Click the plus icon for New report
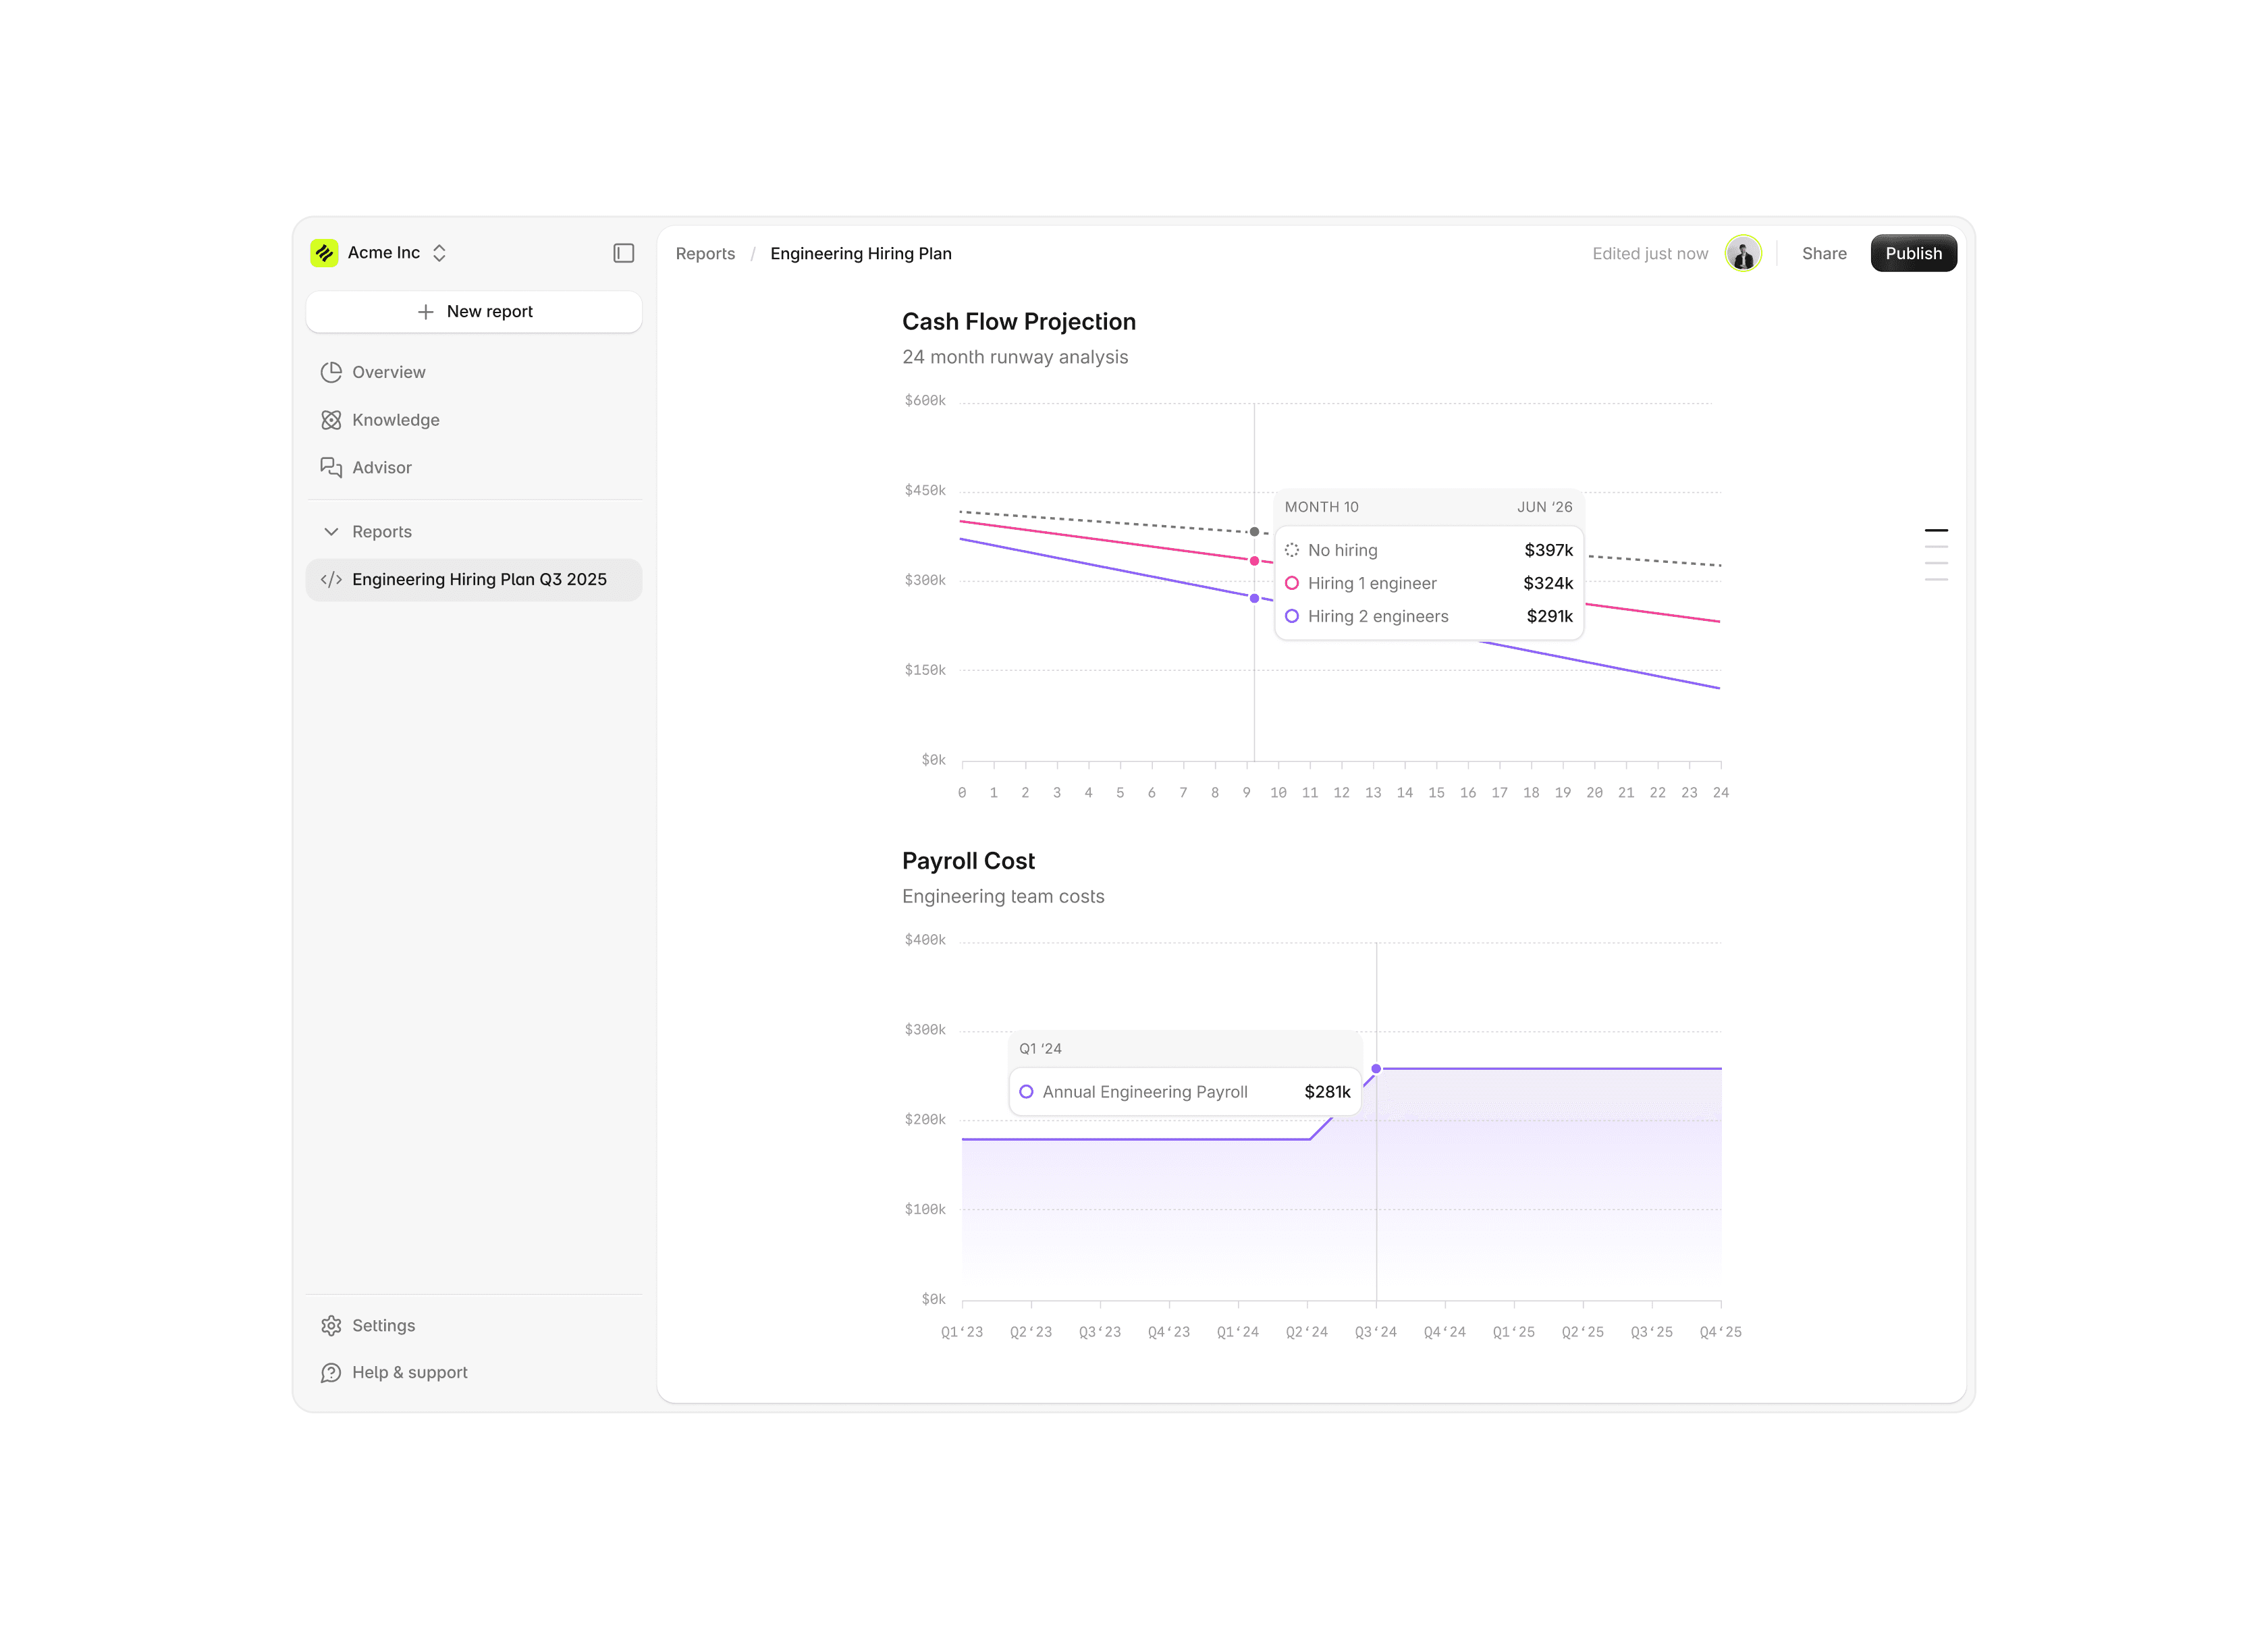This screenshot has width=2268, height=1630. (426, 312)
